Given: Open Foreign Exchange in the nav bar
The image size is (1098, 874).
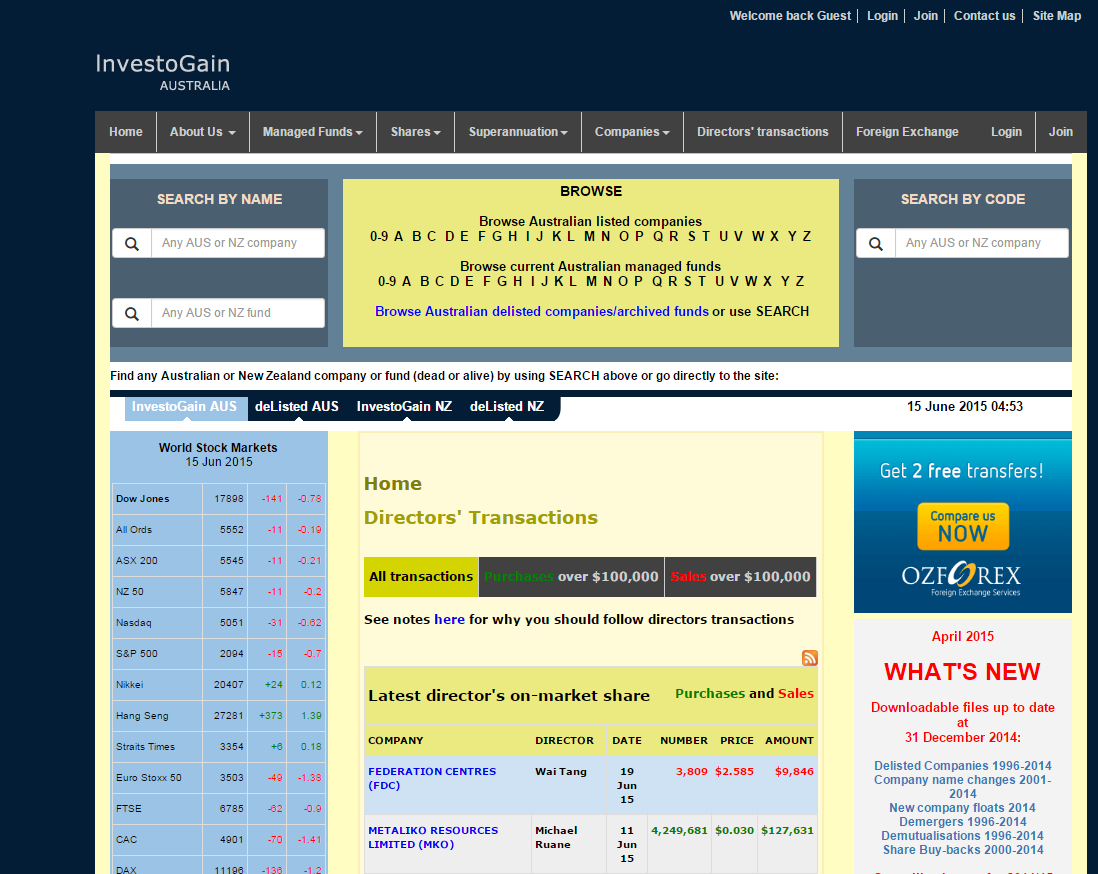Looking at the screenshot, I should (907, 132).
